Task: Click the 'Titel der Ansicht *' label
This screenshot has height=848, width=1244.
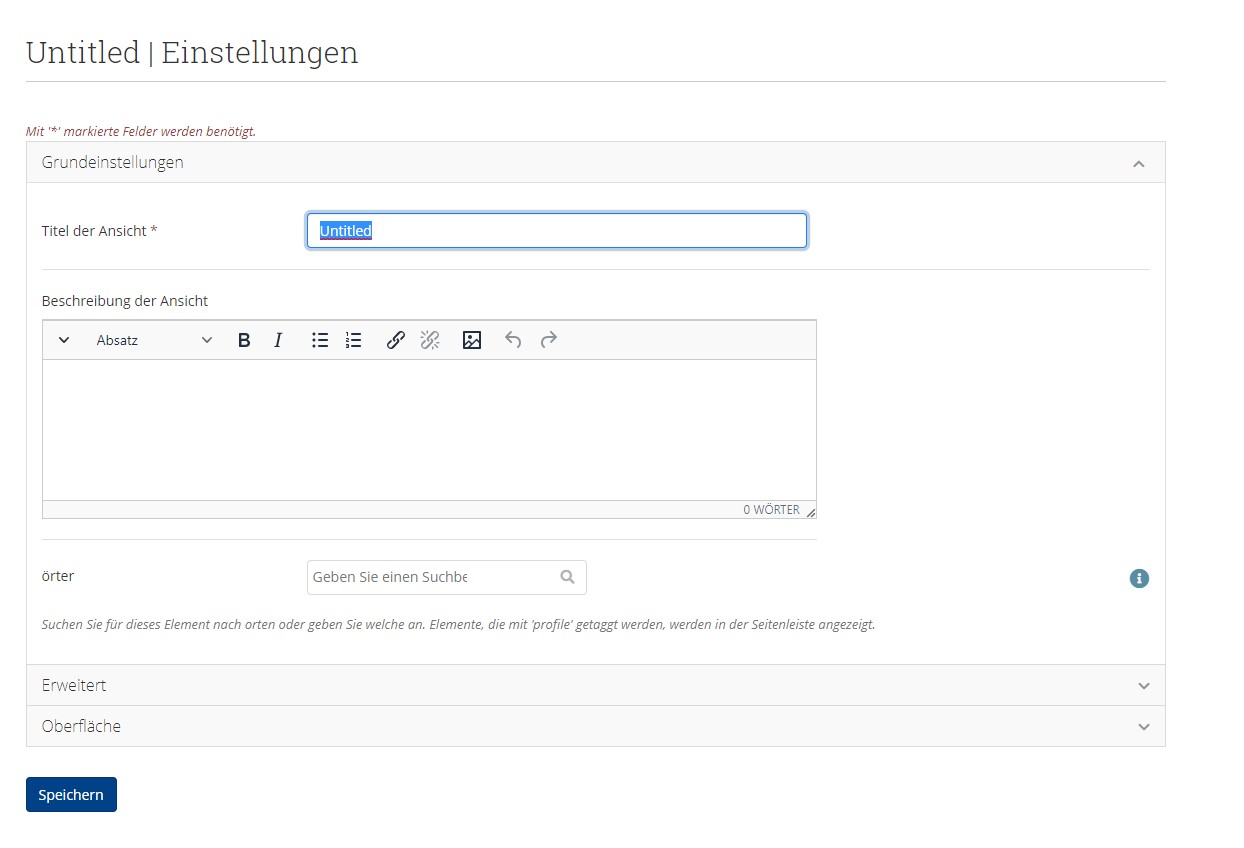Action: [x=100, y=231]
